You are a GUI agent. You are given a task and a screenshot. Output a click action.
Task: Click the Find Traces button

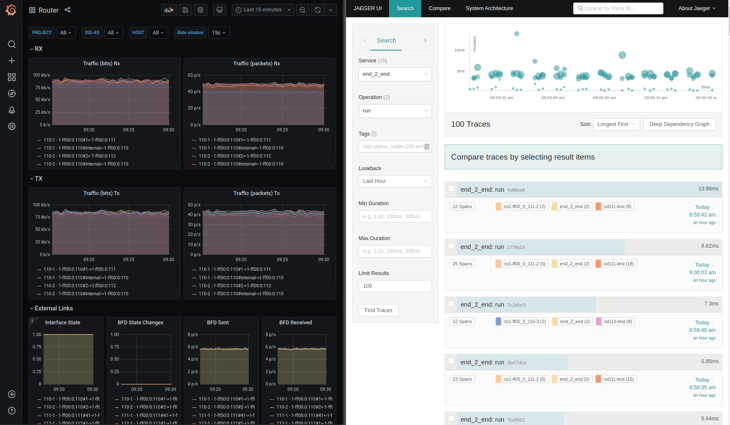379,310
